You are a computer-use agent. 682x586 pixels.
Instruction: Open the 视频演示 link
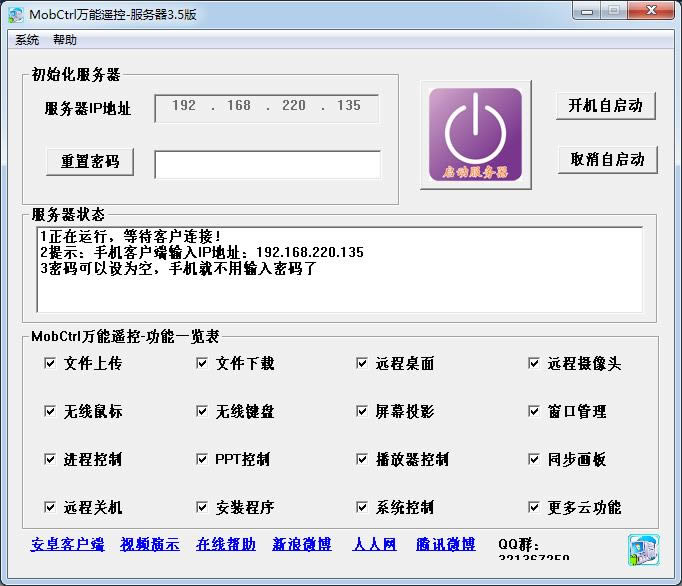tap(150, 545)
